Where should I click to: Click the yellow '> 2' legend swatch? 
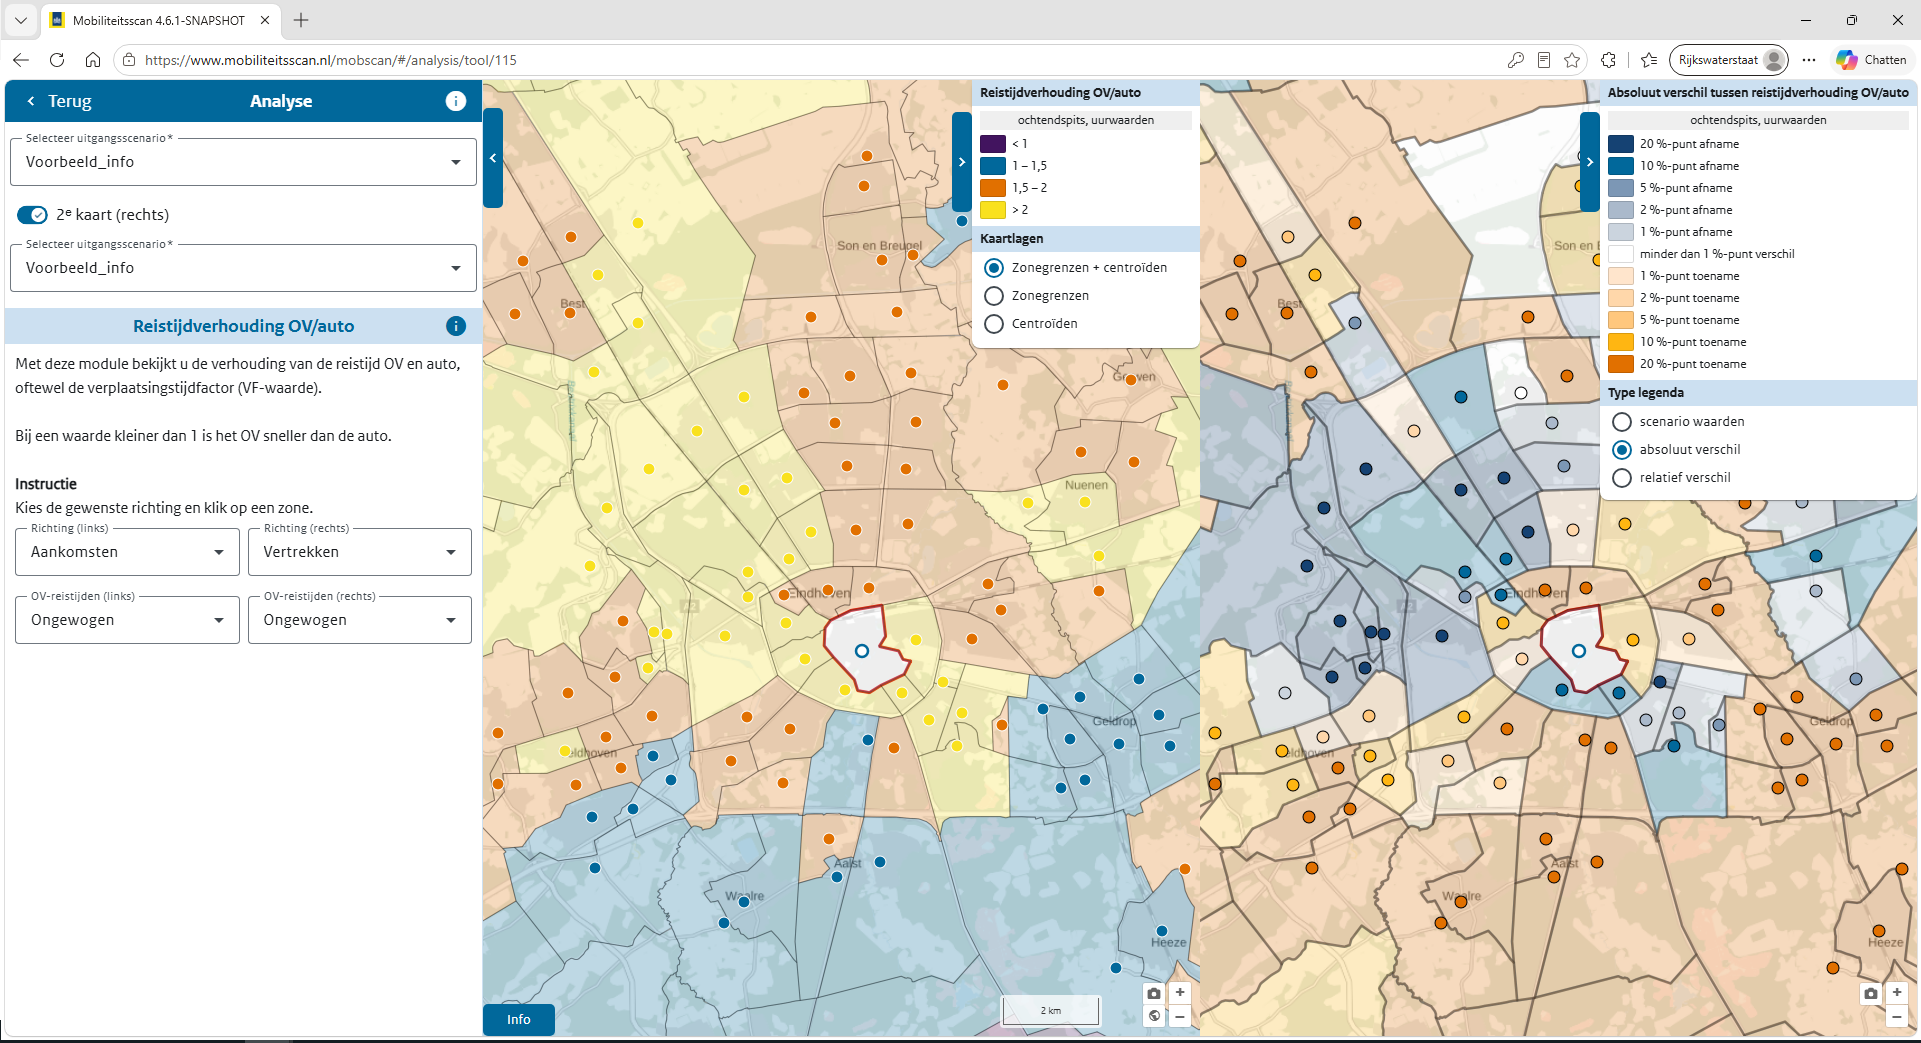point(993,210)
